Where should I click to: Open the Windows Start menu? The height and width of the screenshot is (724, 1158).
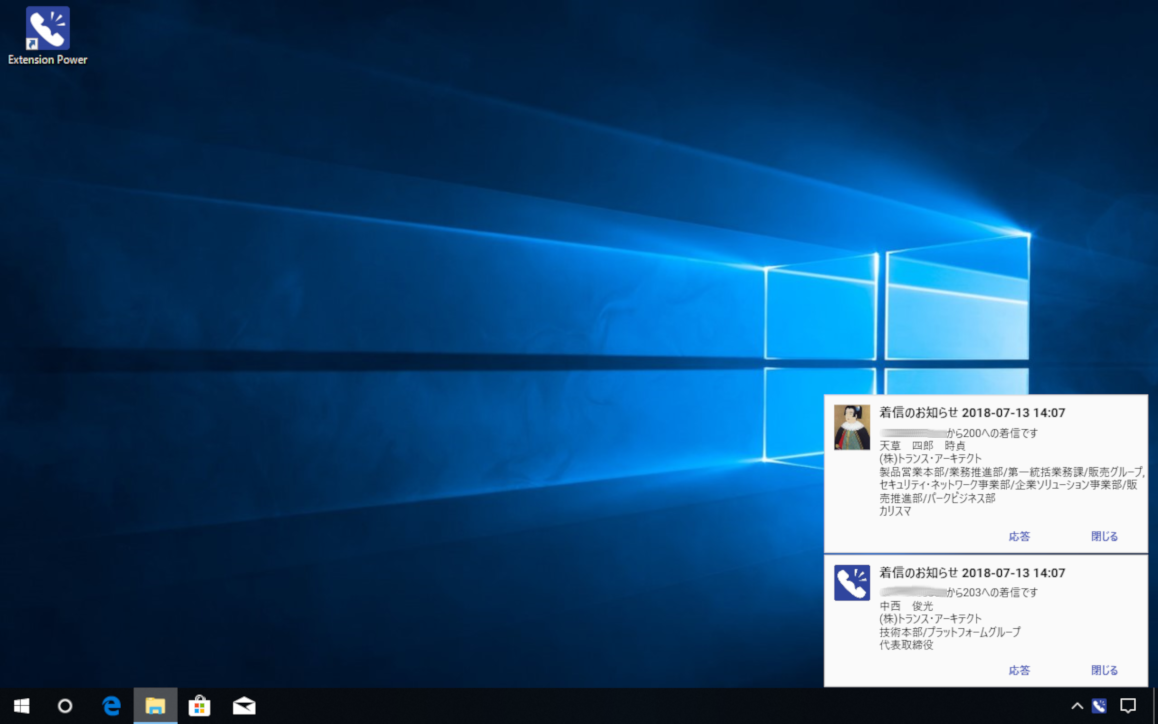click(x=21, y=706)
